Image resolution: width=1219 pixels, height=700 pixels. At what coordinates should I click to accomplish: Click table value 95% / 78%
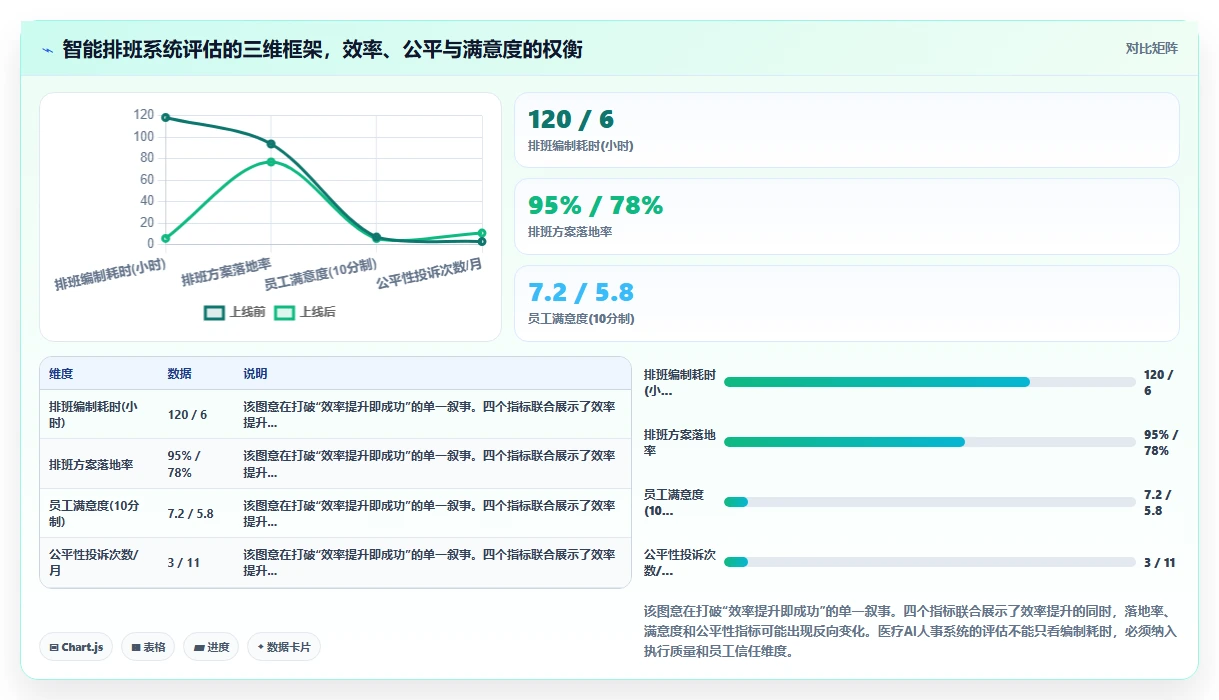tap(186, 464)
